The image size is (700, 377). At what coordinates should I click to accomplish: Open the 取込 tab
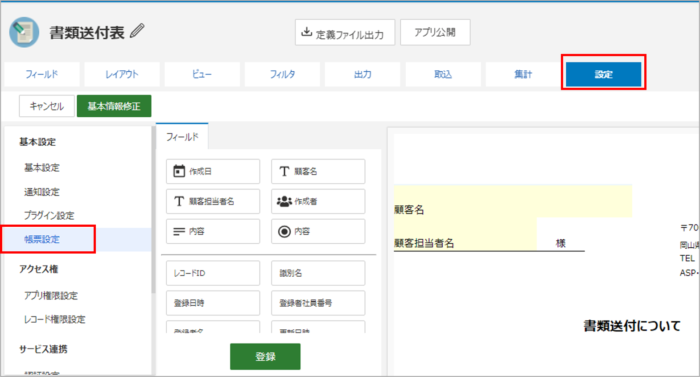443,74
